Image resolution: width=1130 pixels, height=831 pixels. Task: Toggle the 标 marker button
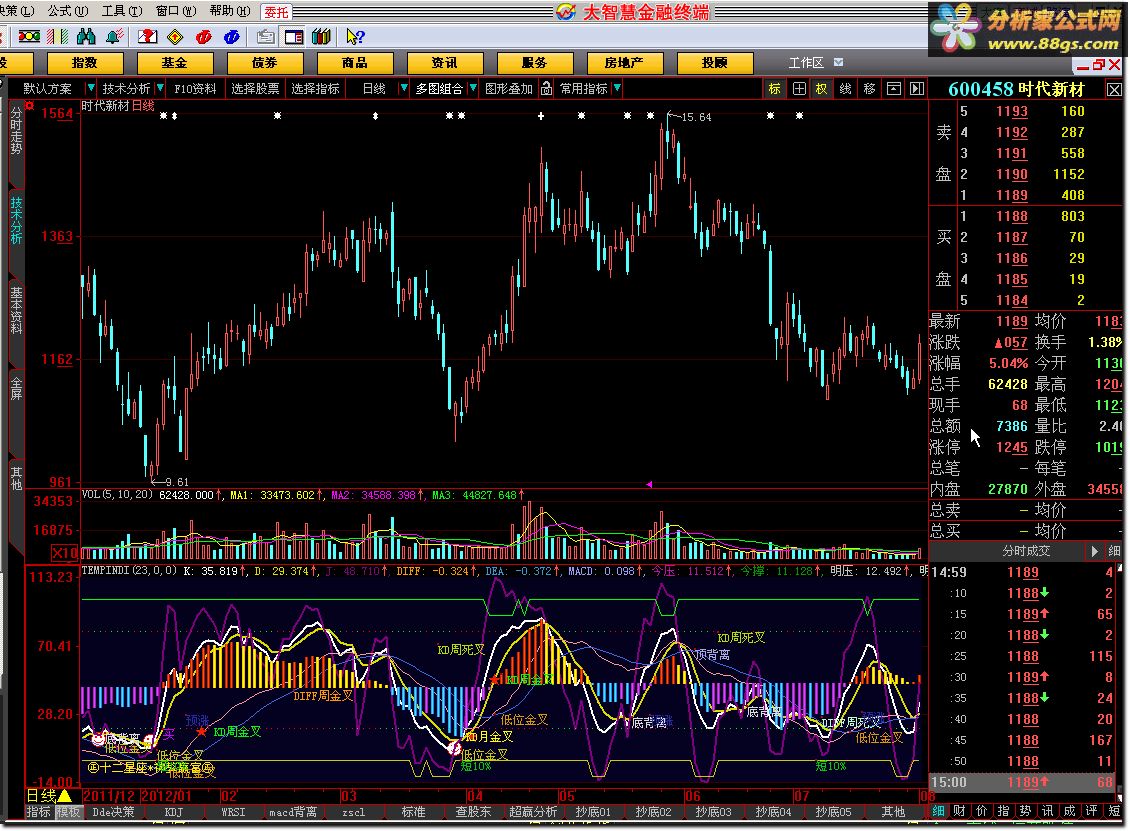(x=775, y=89)
